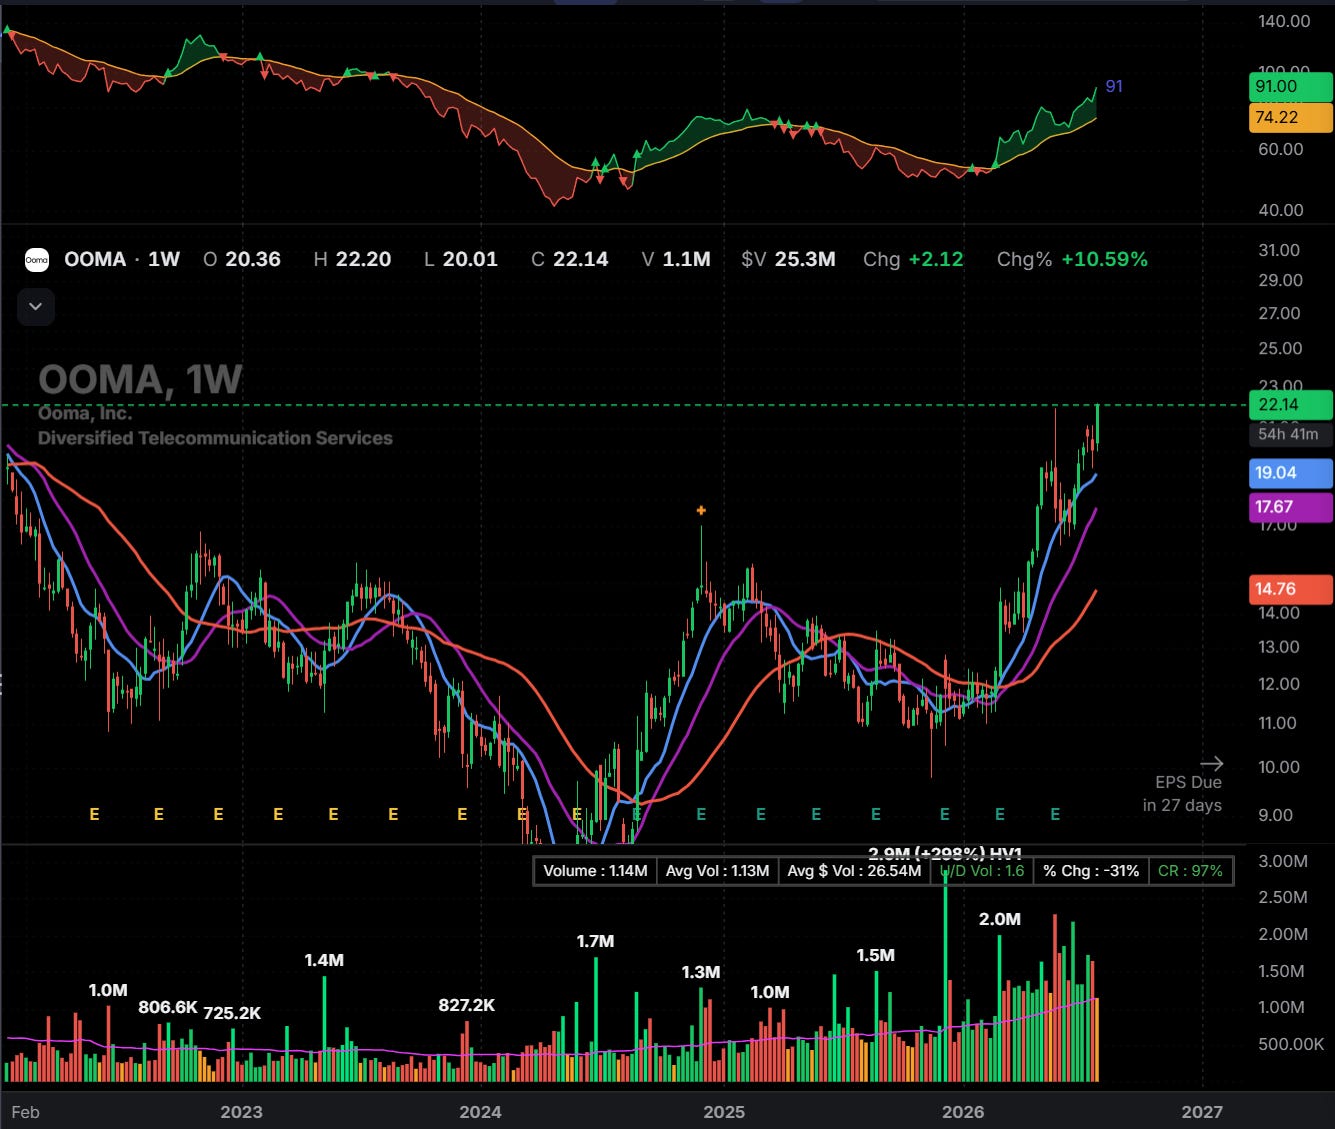1335x1129 pixels.
Task: Click the 2.9M (+298%) HV1 volume label
Action: 945,853
